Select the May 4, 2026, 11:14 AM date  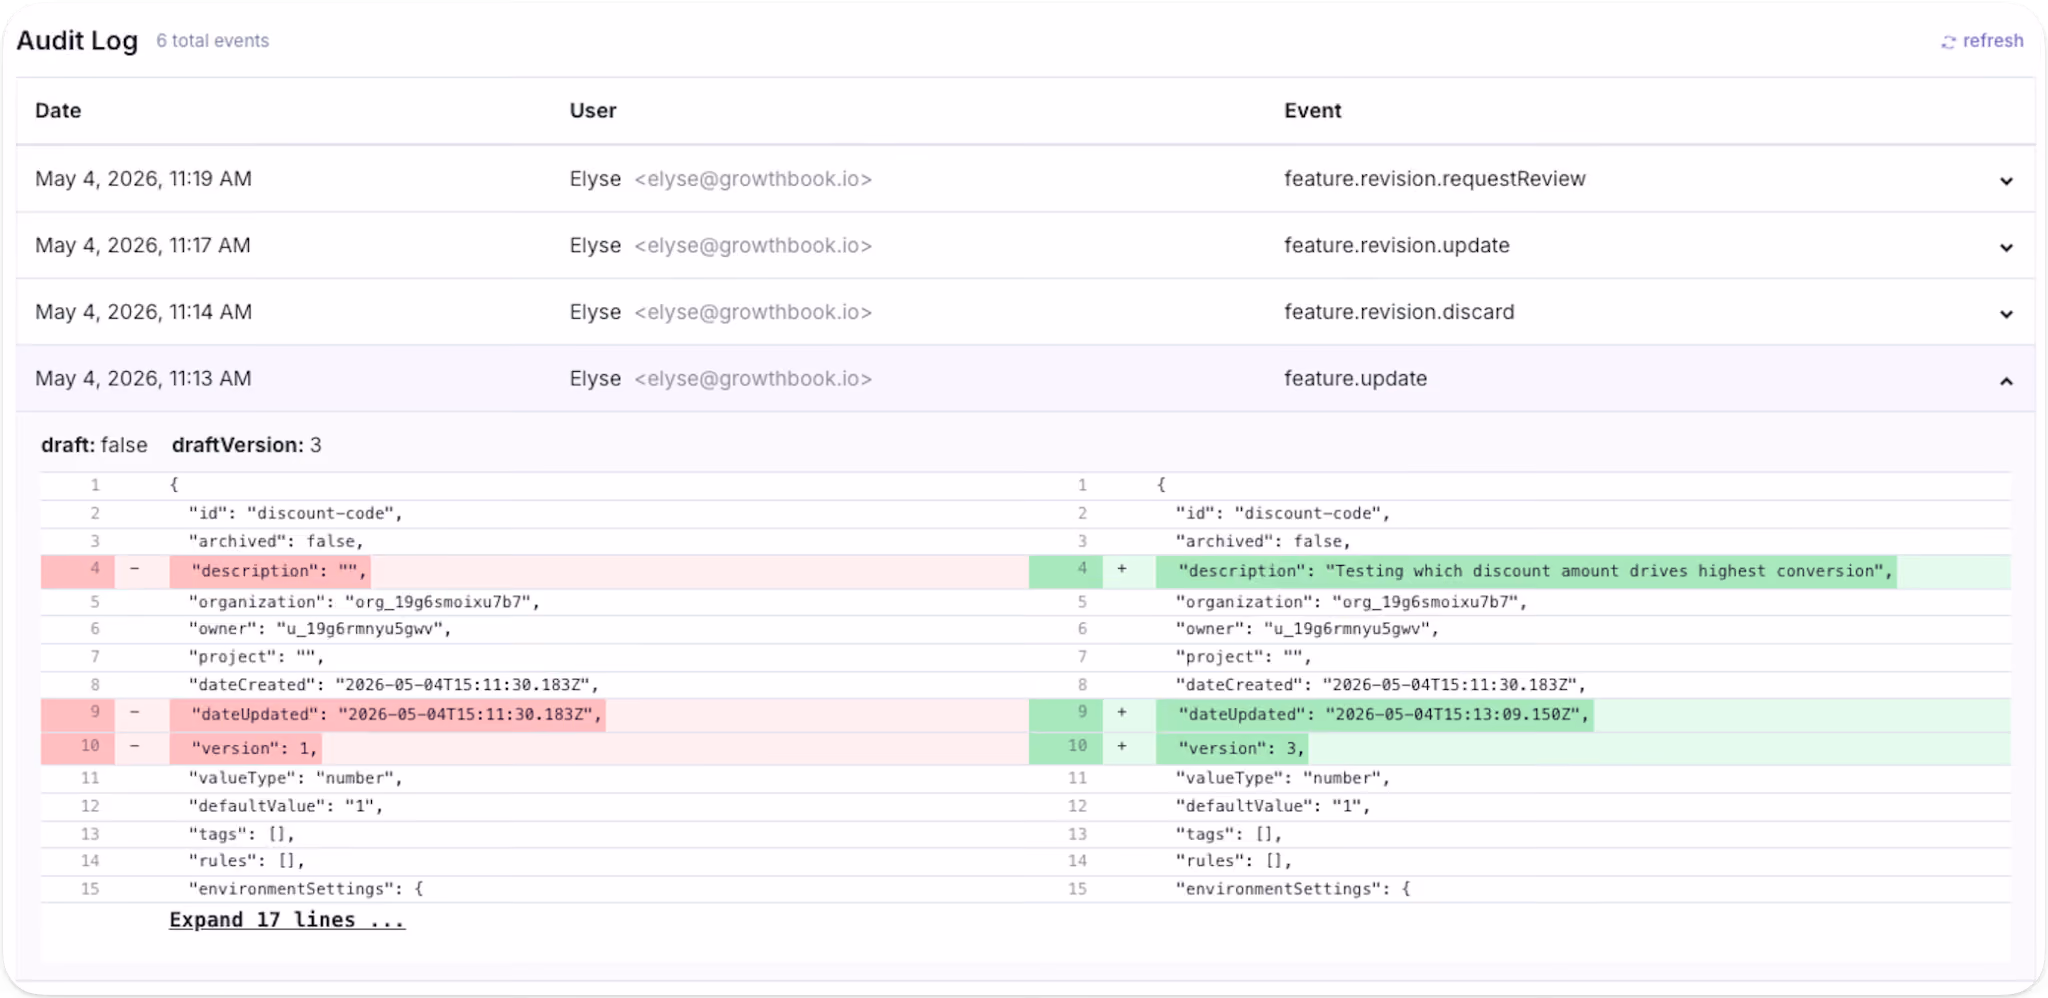pyautogui.click(x=143, y=312)
